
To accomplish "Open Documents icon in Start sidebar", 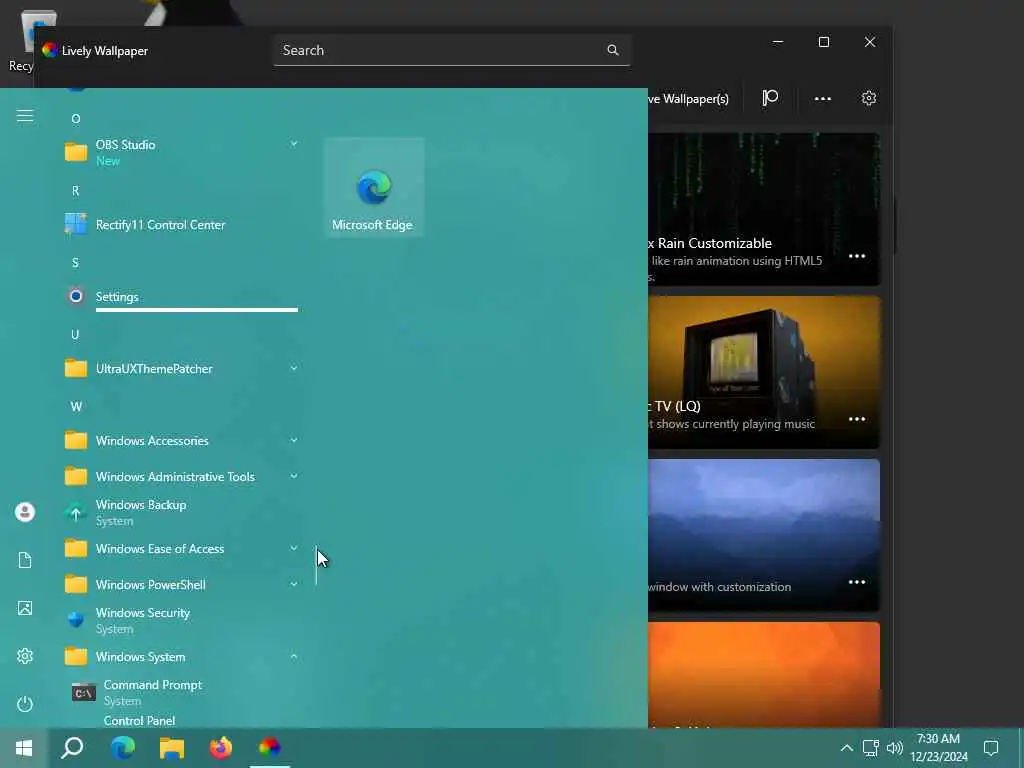I will (25, 560).
